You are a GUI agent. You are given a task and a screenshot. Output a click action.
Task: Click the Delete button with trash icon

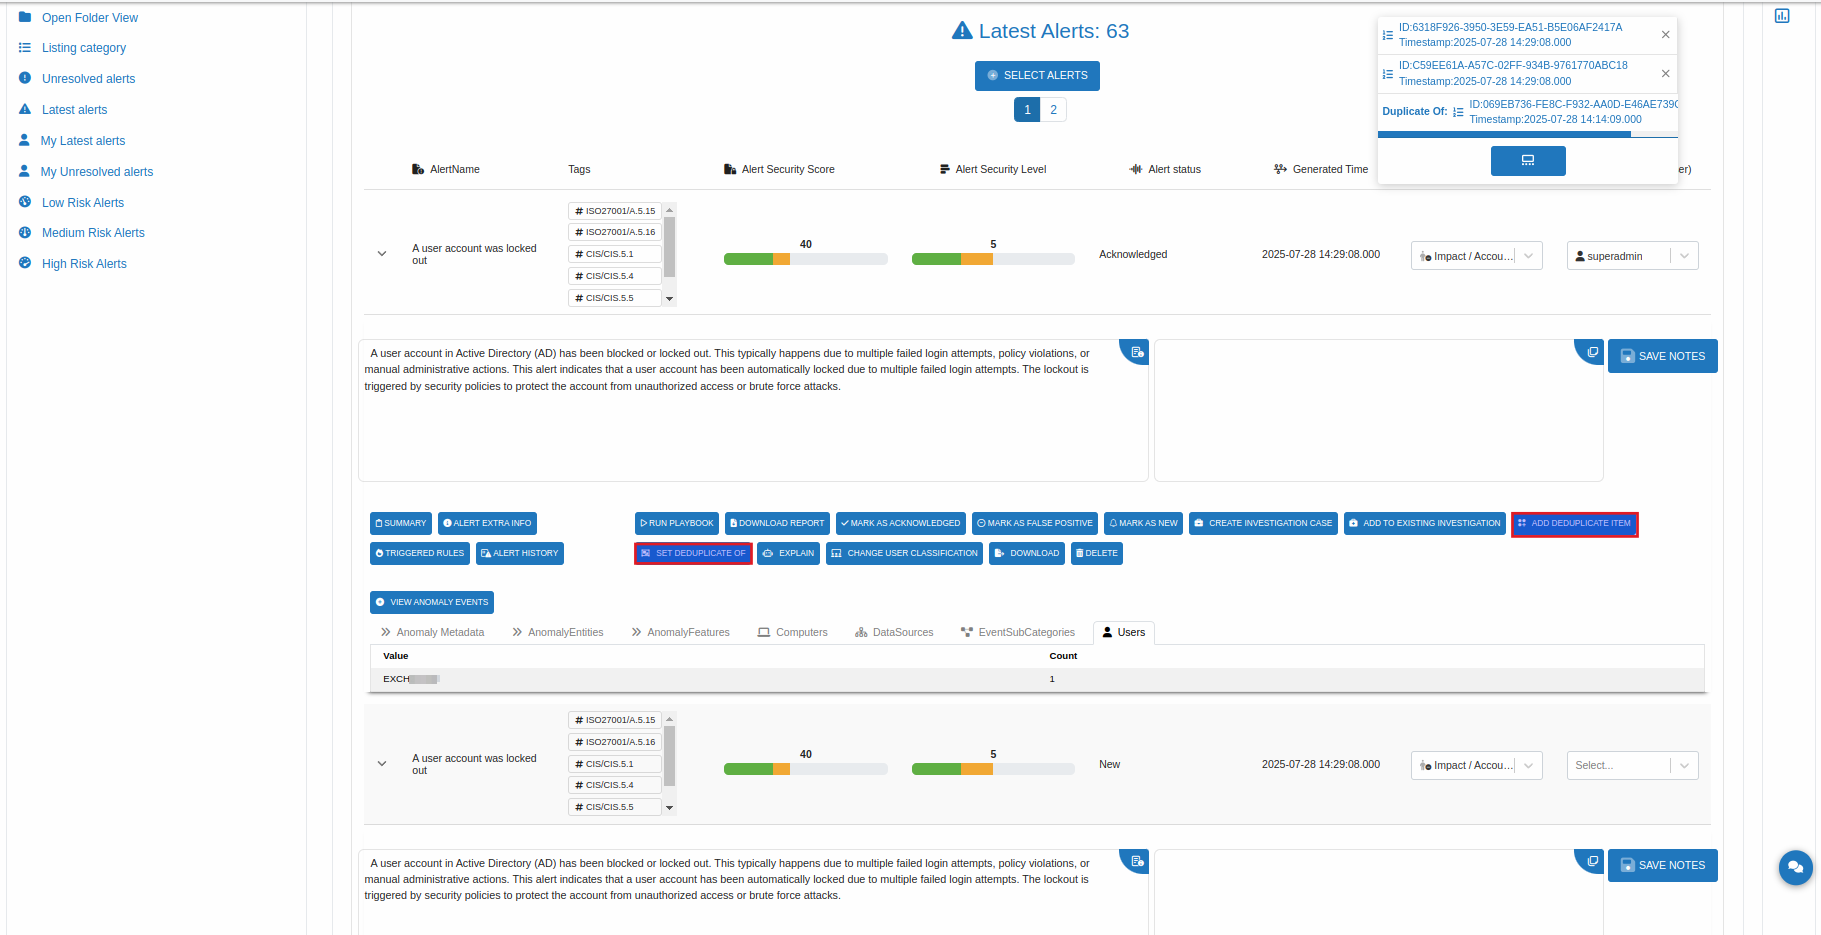pos(1096,554)
